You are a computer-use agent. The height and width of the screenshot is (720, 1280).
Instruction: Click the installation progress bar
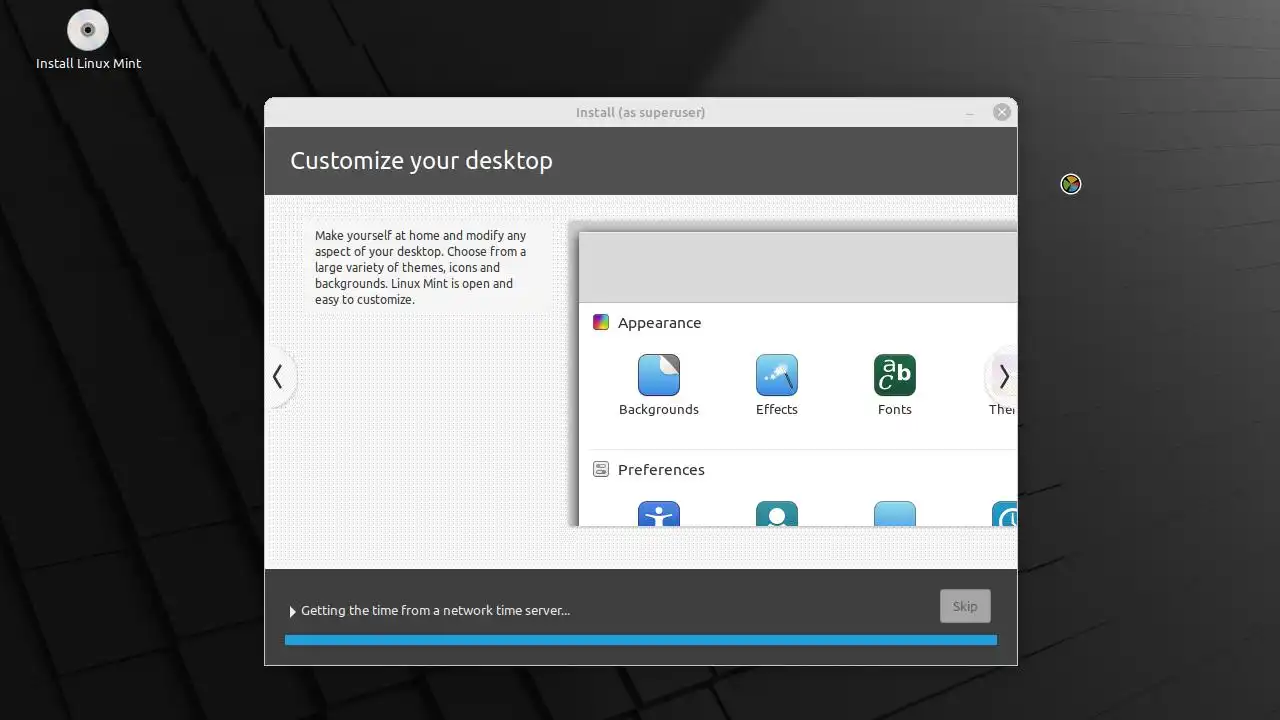[x=641, y=640]
